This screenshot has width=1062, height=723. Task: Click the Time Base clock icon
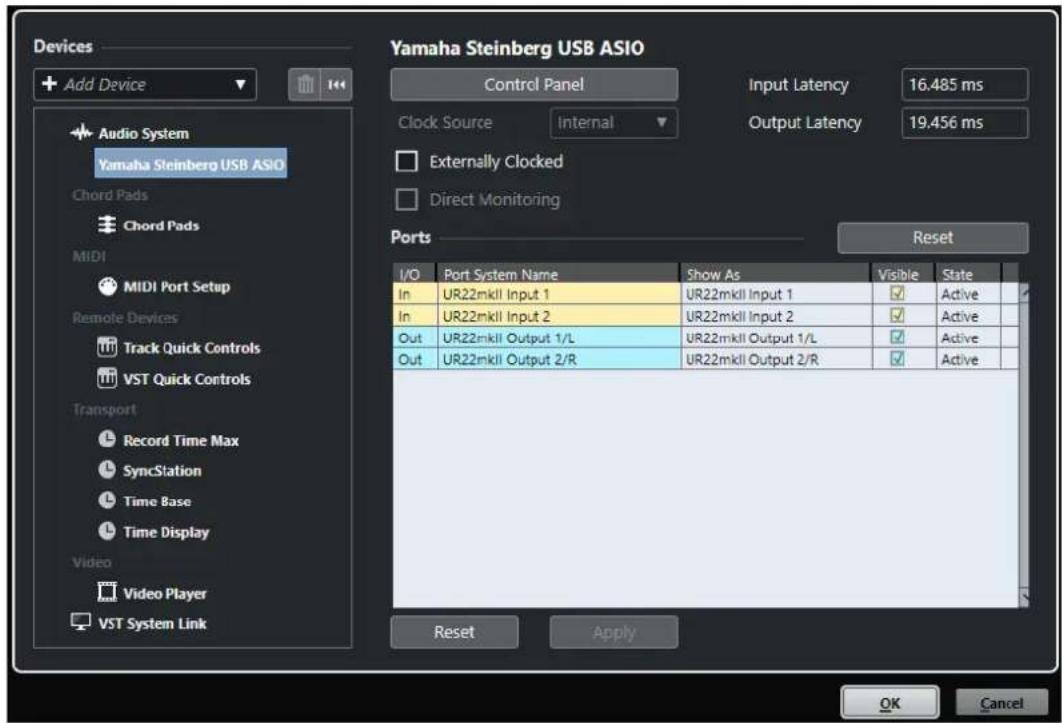(107, 501)
